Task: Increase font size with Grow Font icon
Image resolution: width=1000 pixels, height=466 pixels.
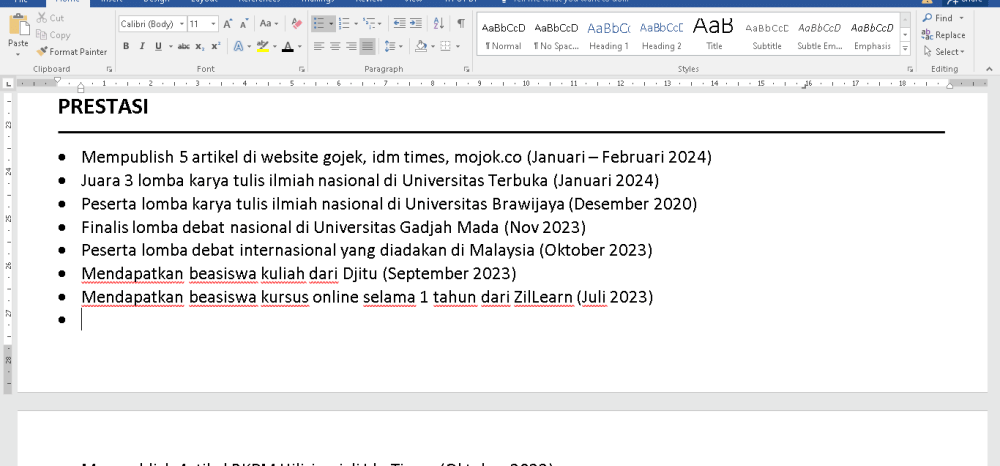Action: [228, 23]
